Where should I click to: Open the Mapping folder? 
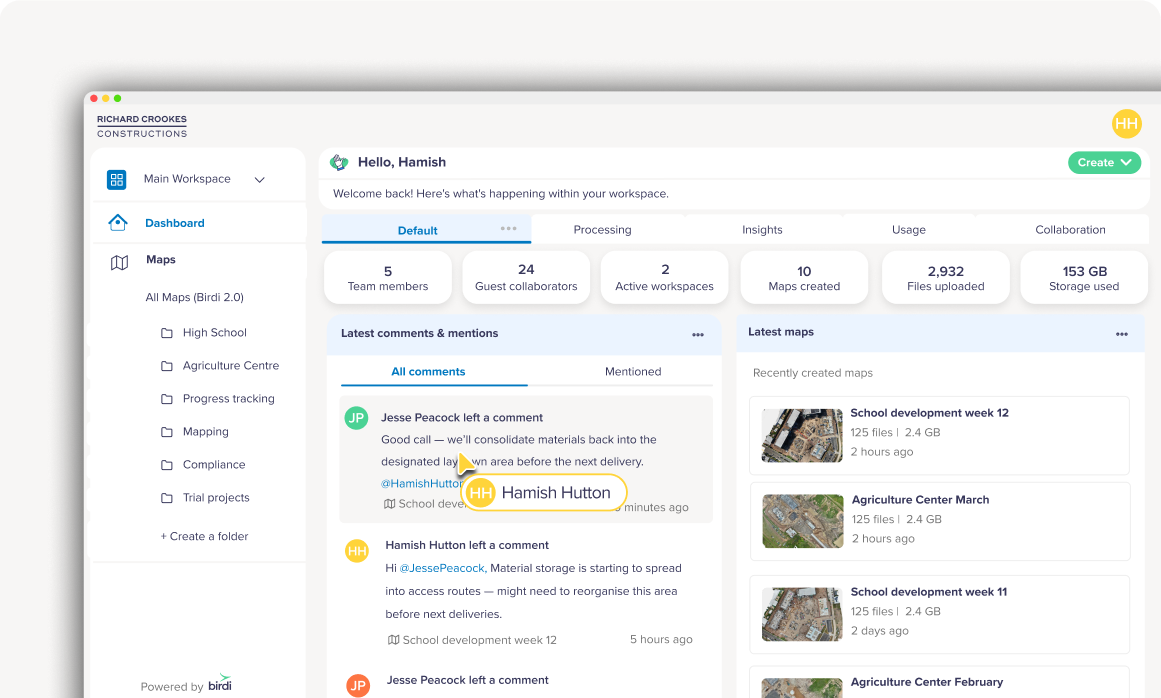(x=206, y=432)
